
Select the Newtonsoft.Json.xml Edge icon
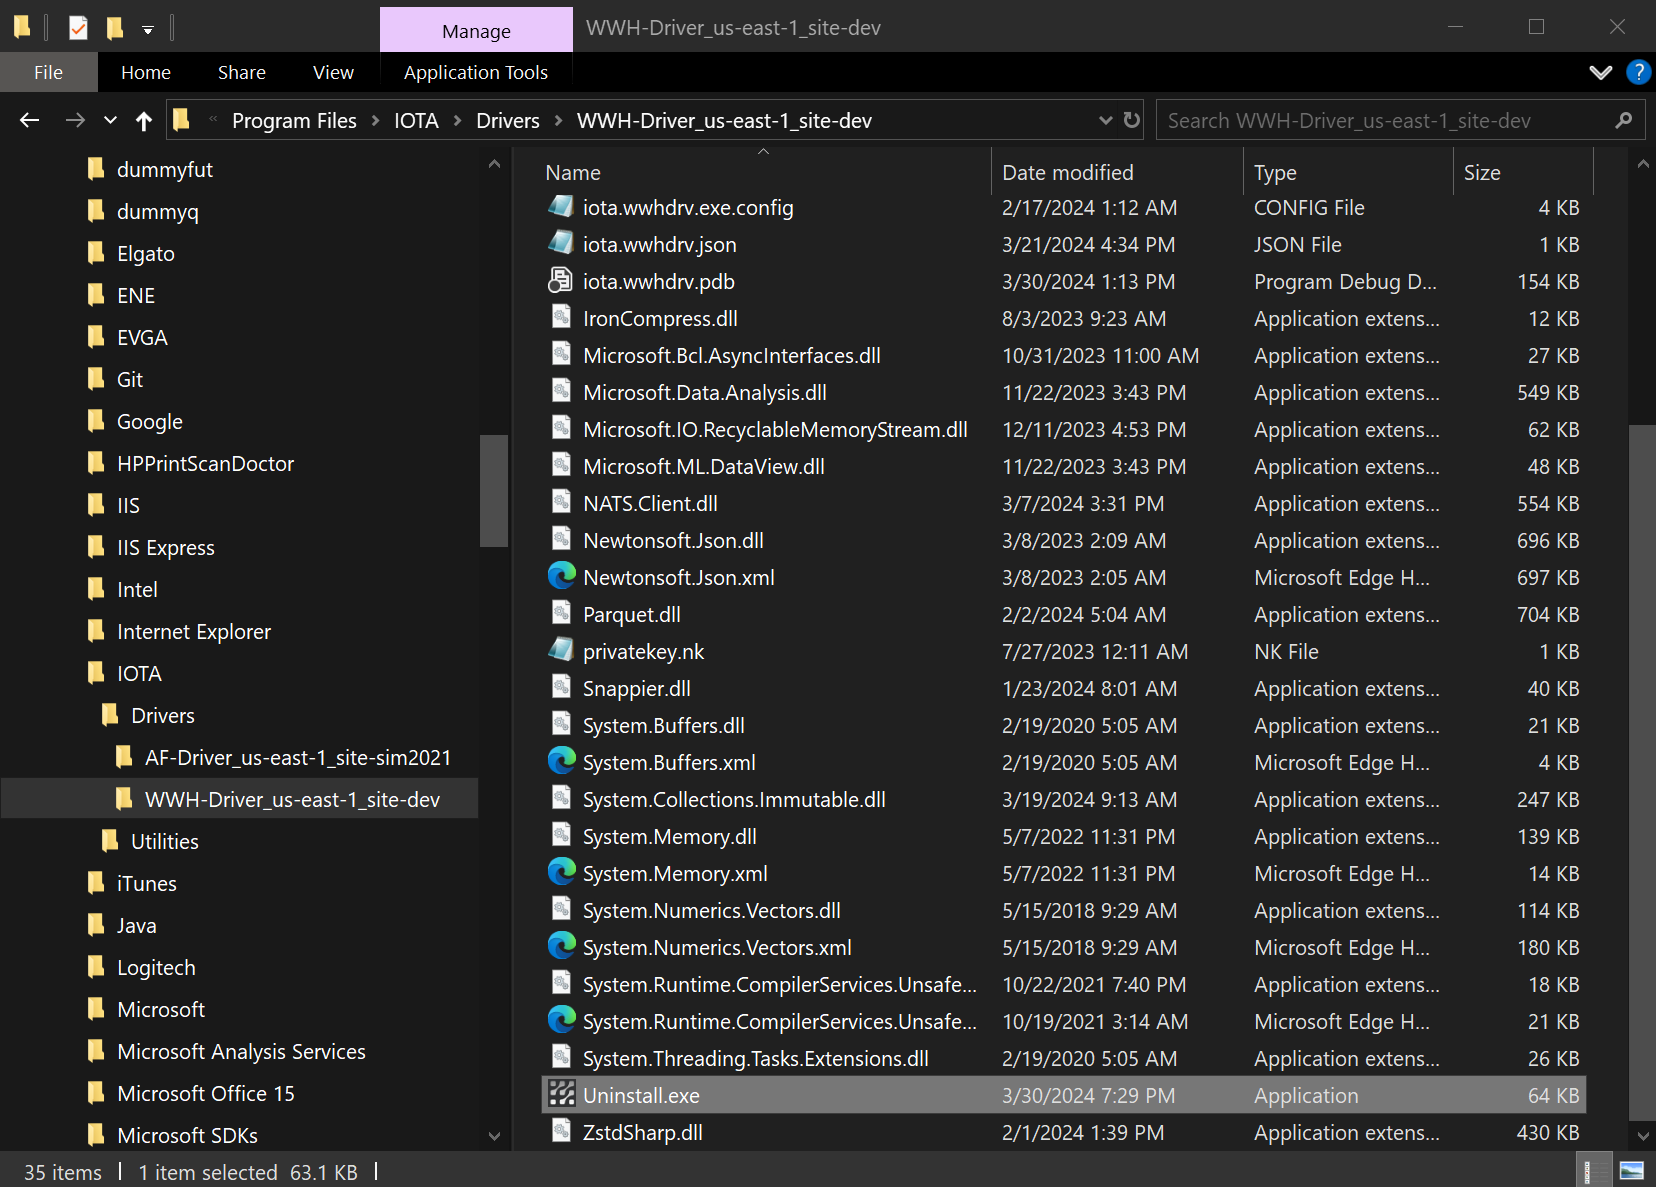pos(561,577)
